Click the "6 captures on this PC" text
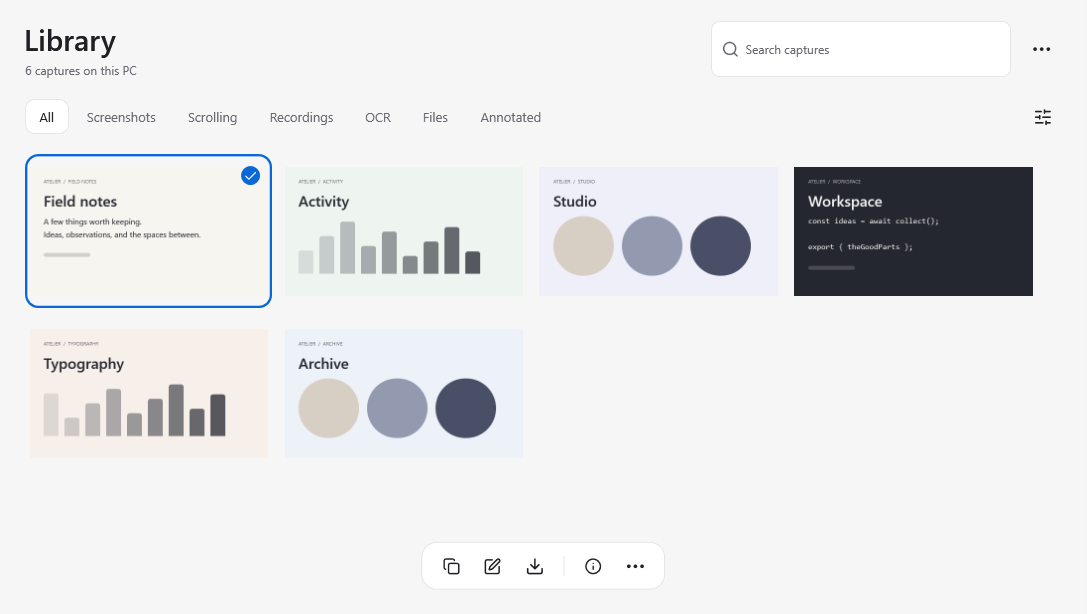 pyautogui.click(x=80, y=71)
